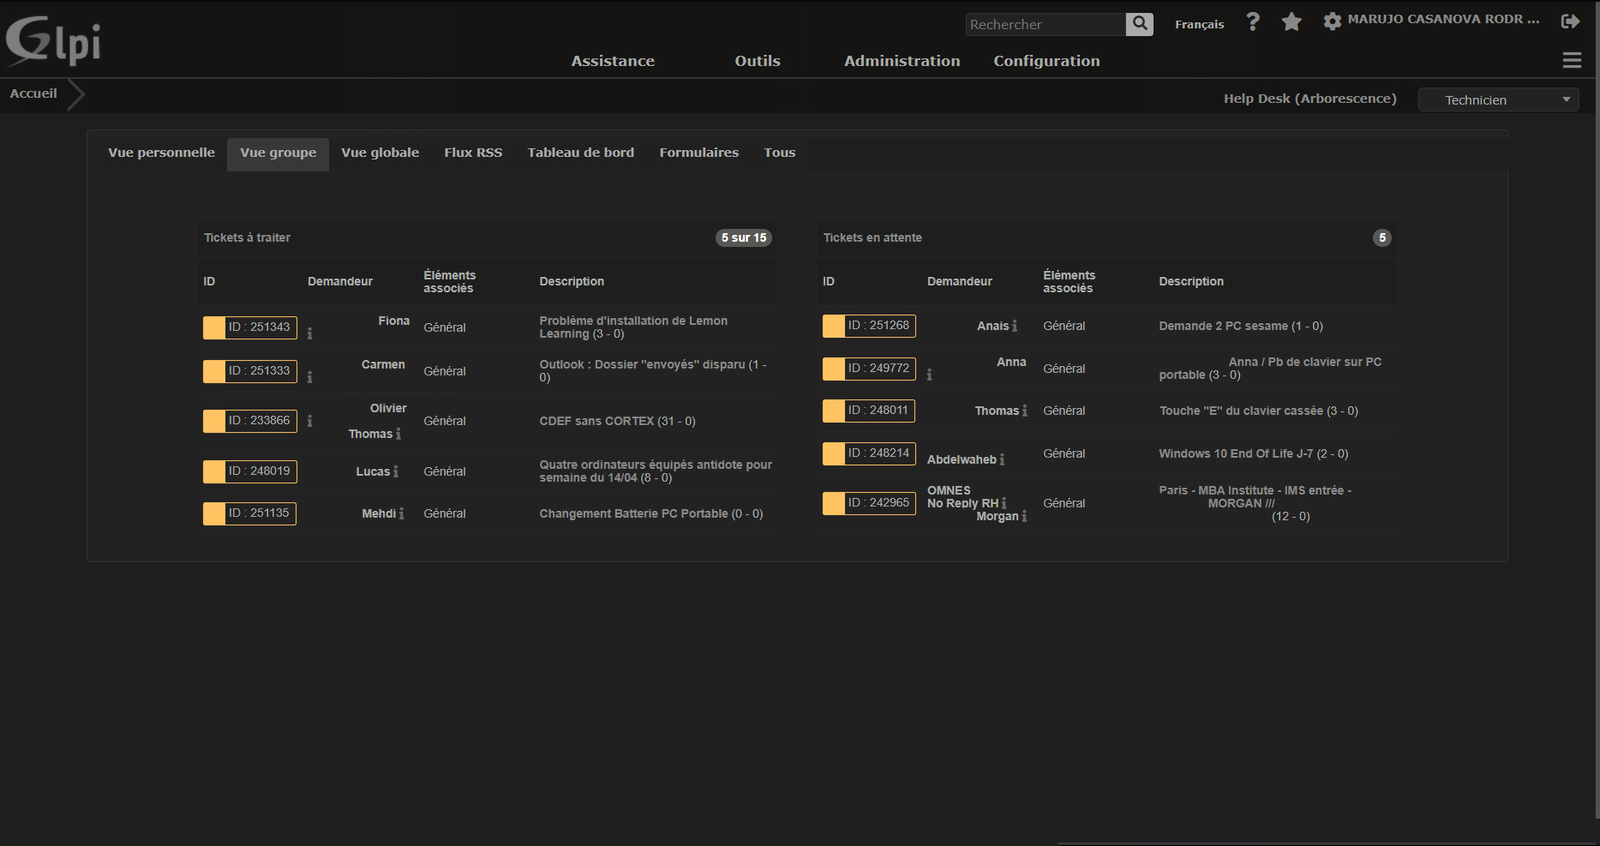This screenshot has height=846, width=1600.
Task: Click Tickets à traiter heading link
Action: tap(247, 238)
